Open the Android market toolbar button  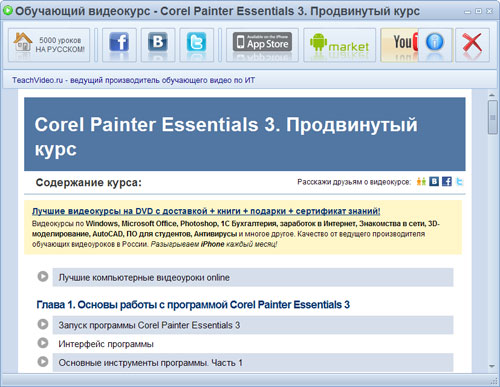tap(339, 45)
